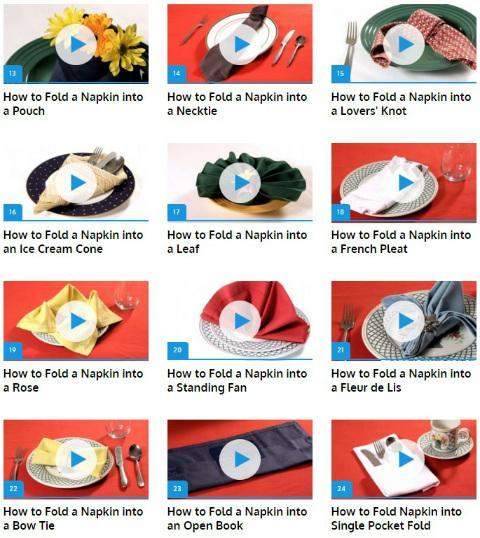Open the 'Napkin into a Fleur de Lis' link
Screen dimensions: 480x538
tap(401, 381)
